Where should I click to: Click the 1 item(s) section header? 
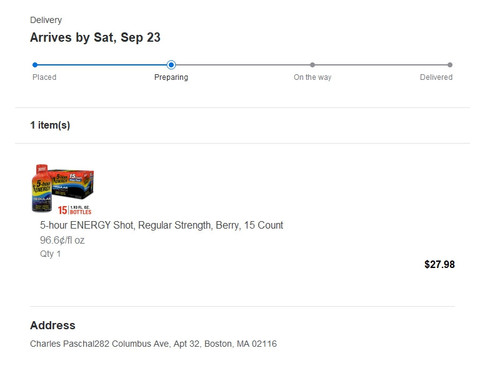(x=50, y=125)
